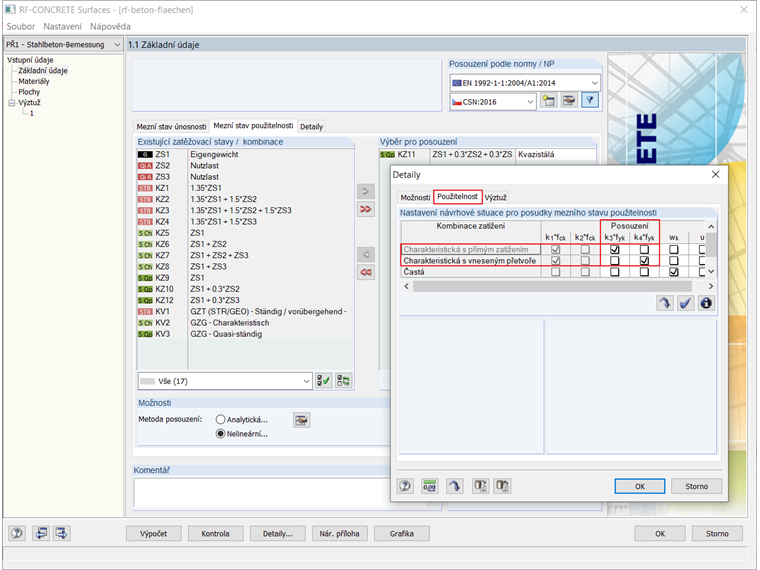The height and width of the screenshot is (570, 760).
Task: Select the ZS1 Eigengewicht load case row
Action: tap(245, 154)
